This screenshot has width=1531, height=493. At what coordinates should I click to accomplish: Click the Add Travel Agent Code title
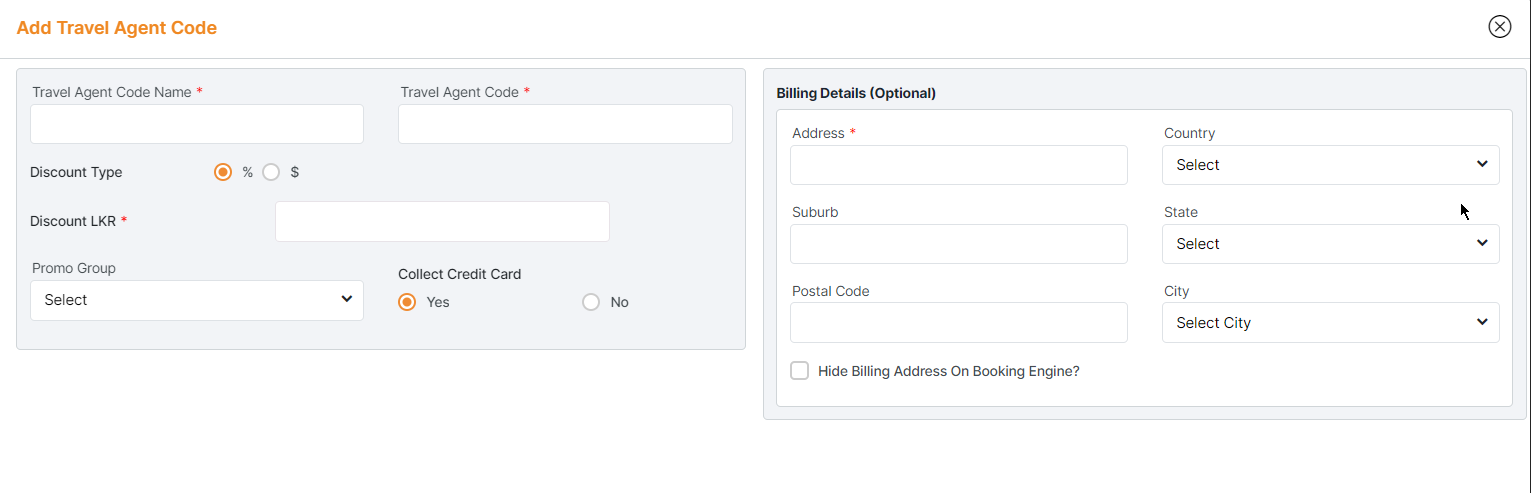pos(117,28)
